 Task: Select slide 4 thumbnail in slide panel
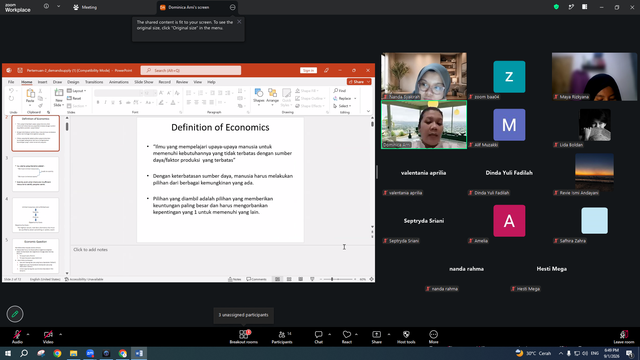(36, 215)
